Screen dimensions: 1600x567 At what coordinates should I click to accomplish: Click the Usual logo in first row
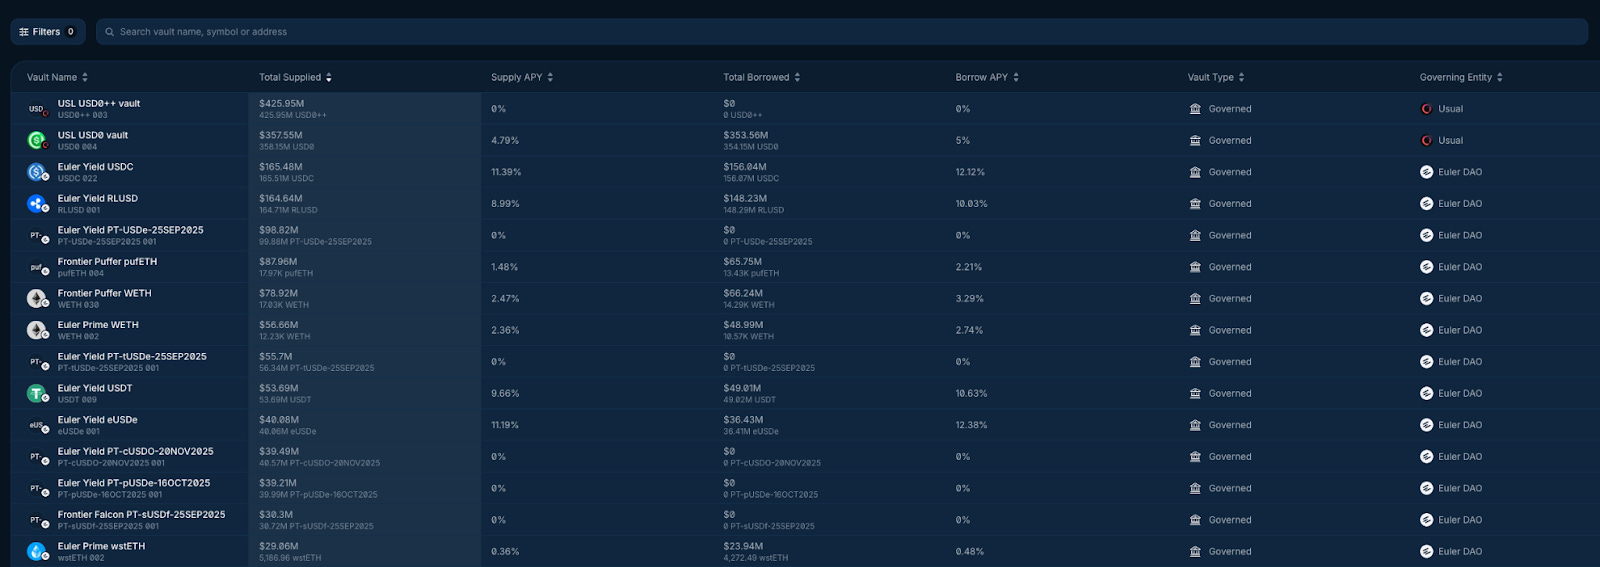coord(1426,109)
